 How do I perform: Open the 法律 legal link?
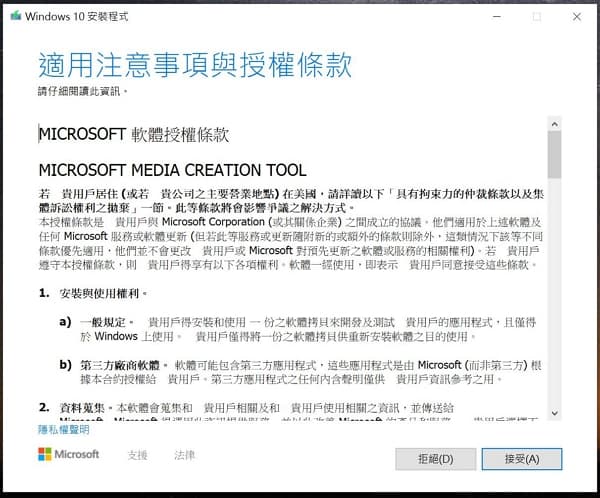pyautogui.click(x=184, y=455)
